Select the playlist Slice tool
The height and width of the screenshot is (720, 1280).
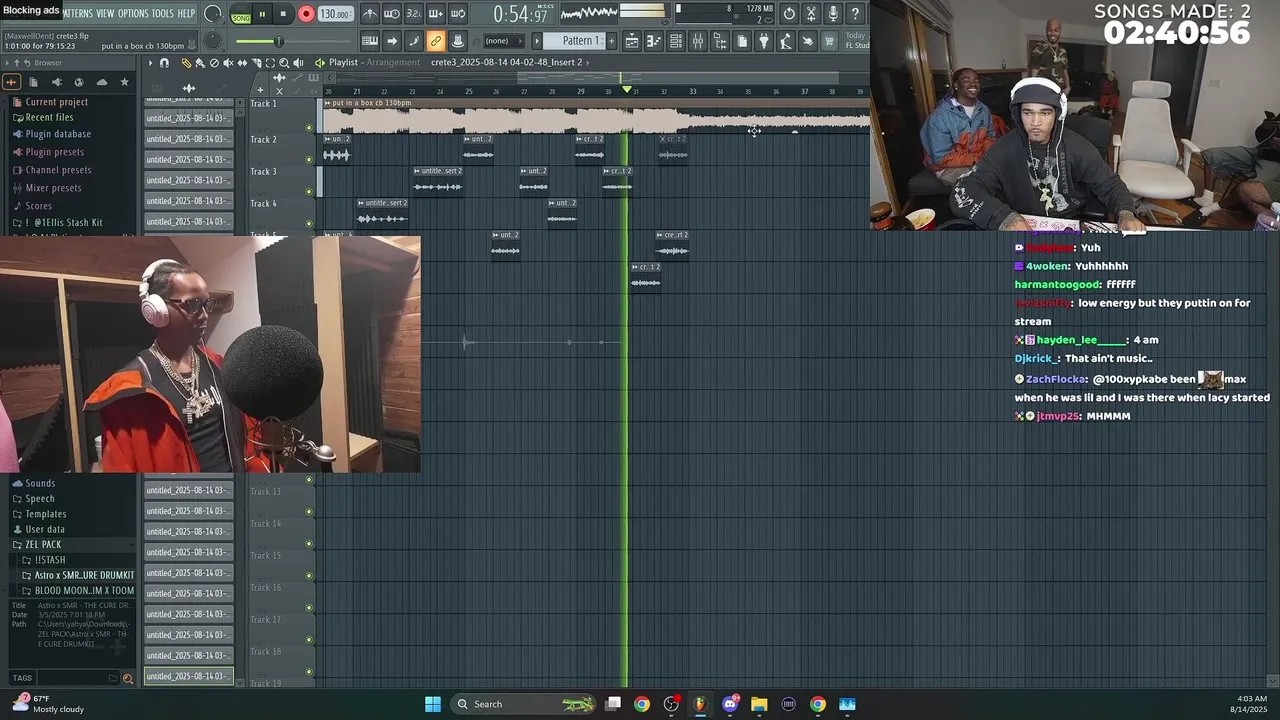point(256,63)
